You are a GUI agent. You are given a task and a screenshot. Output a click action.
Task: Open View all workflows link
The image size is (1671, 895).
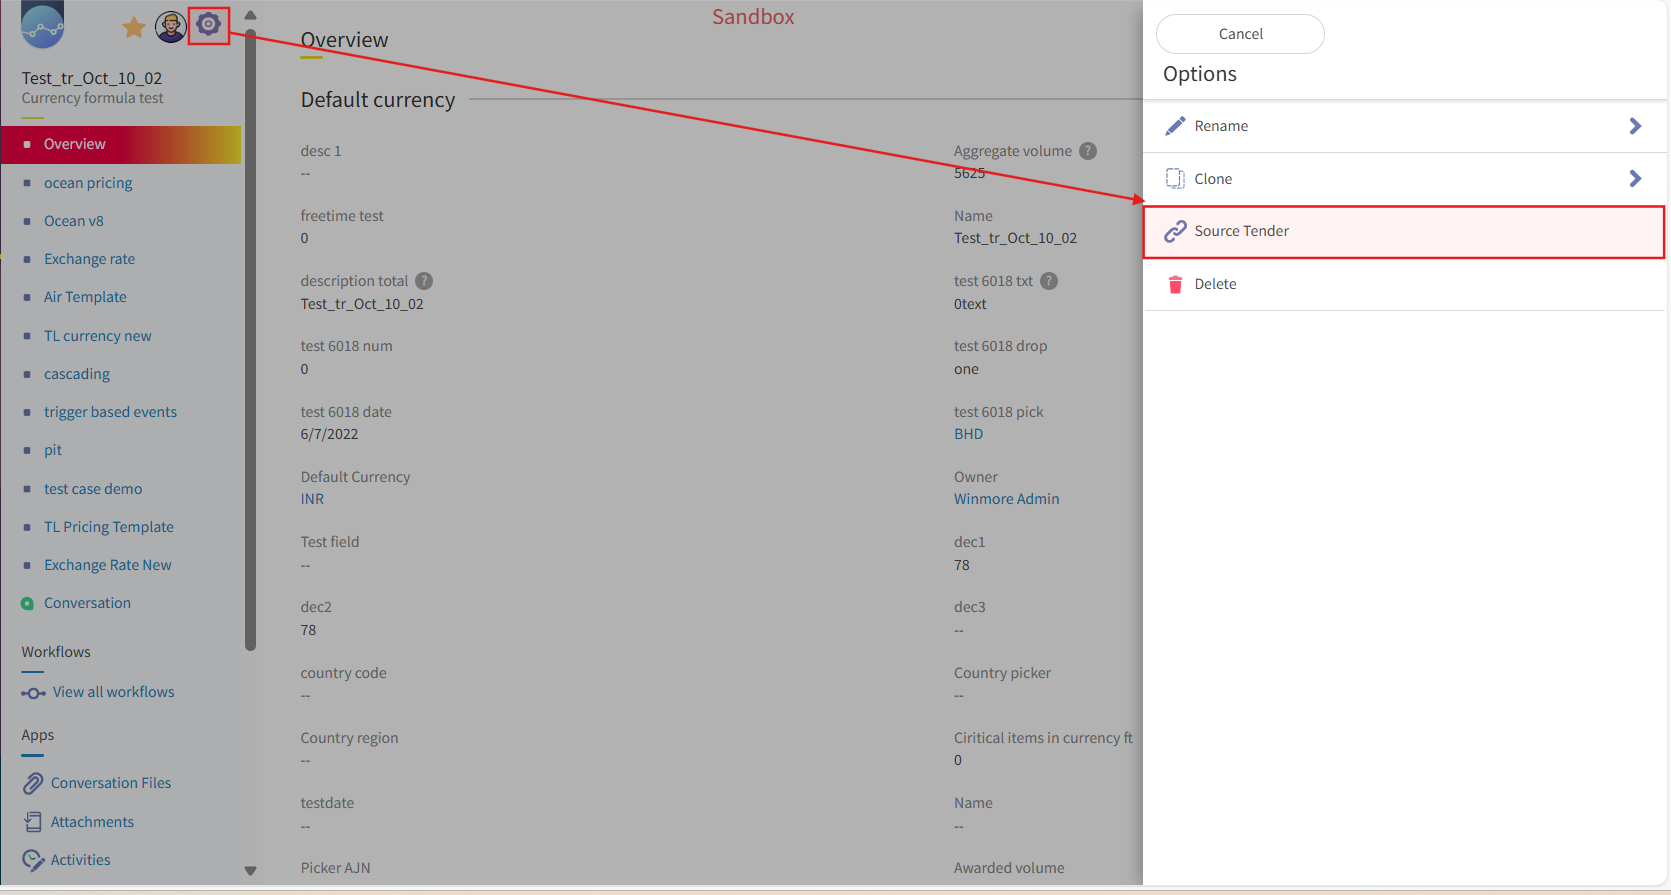pos(113,692)
